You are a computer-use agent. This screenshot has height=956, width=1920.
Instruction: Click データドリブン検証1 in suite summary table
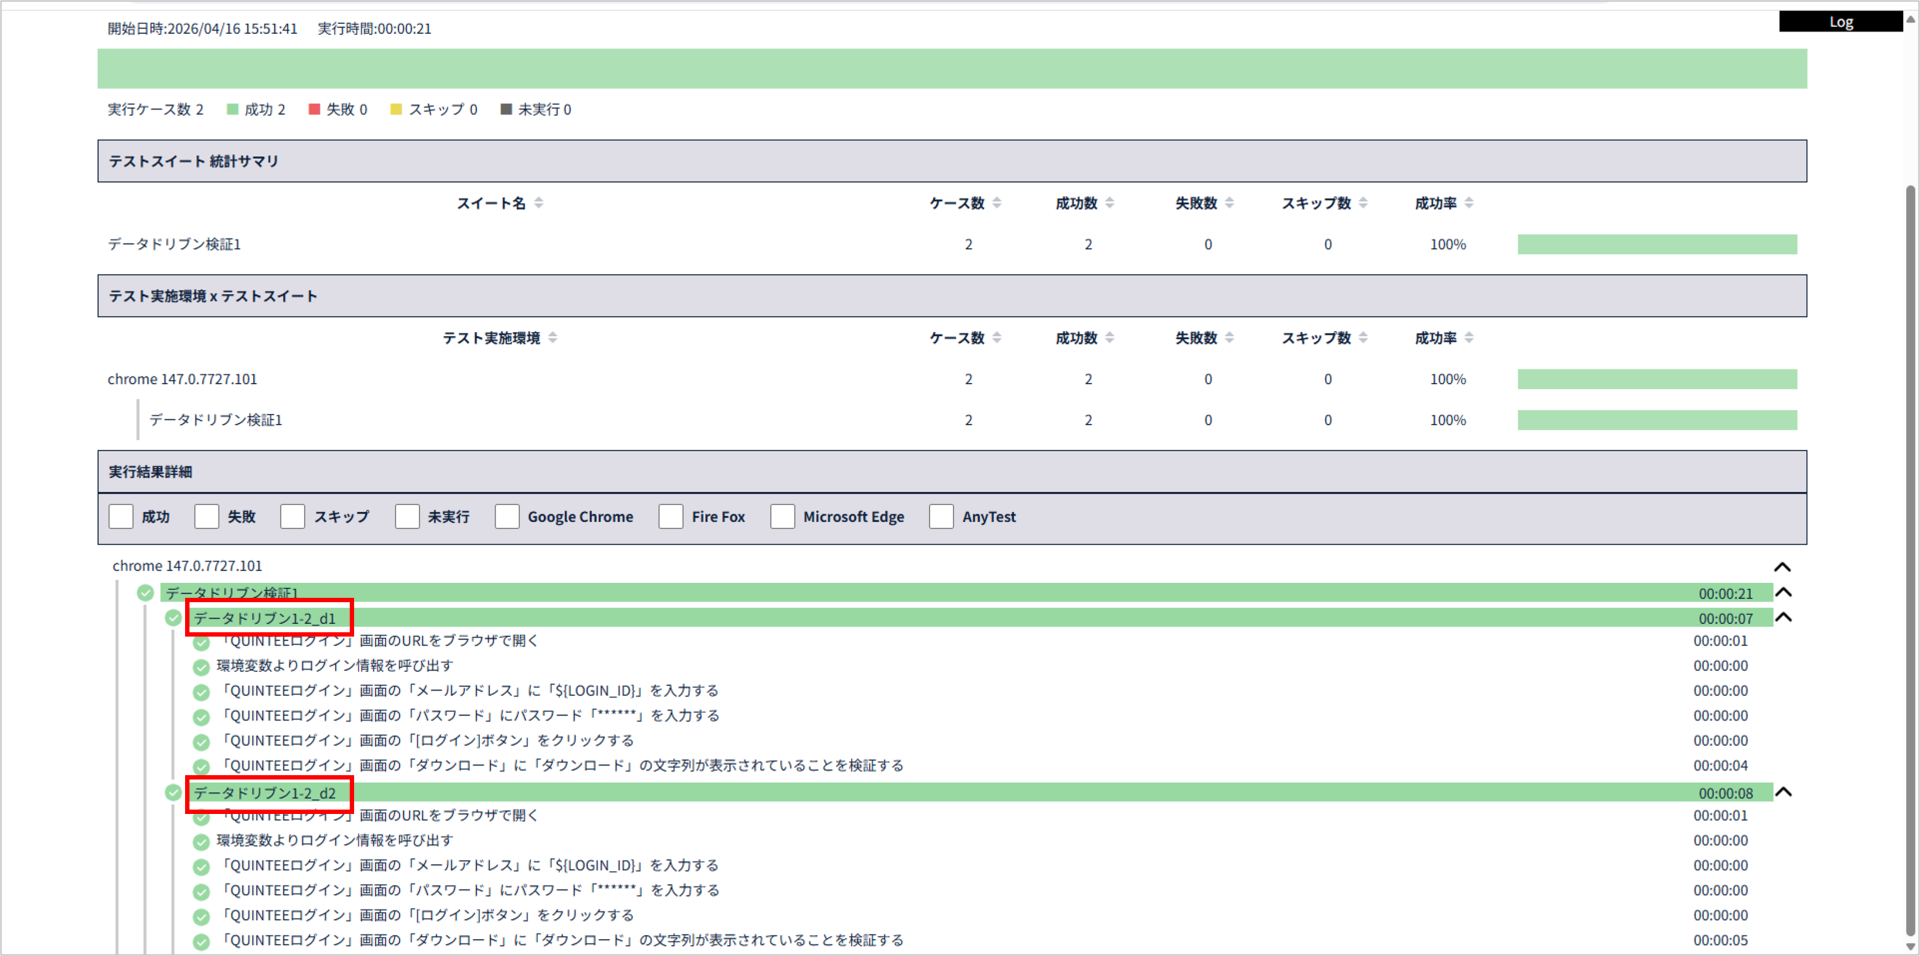coord(175,244)
